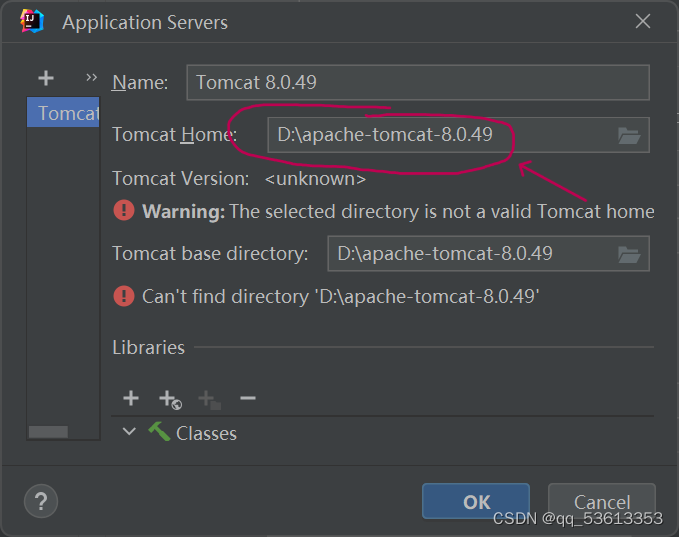
Task: Add a library from URL with globe icon
Action: [170, 399]
